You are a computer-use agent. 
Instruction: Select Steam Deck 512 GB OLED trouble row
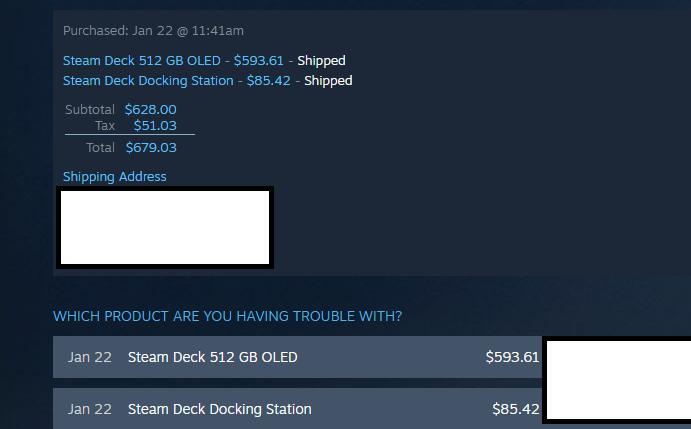click(x=297, y=357)
